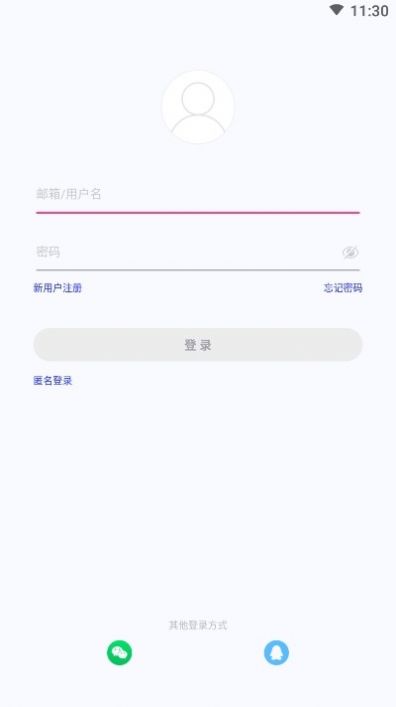Sign in with the green WeChat icon
The width and height of the screenshot is (396, 707).
click(120, 652)
